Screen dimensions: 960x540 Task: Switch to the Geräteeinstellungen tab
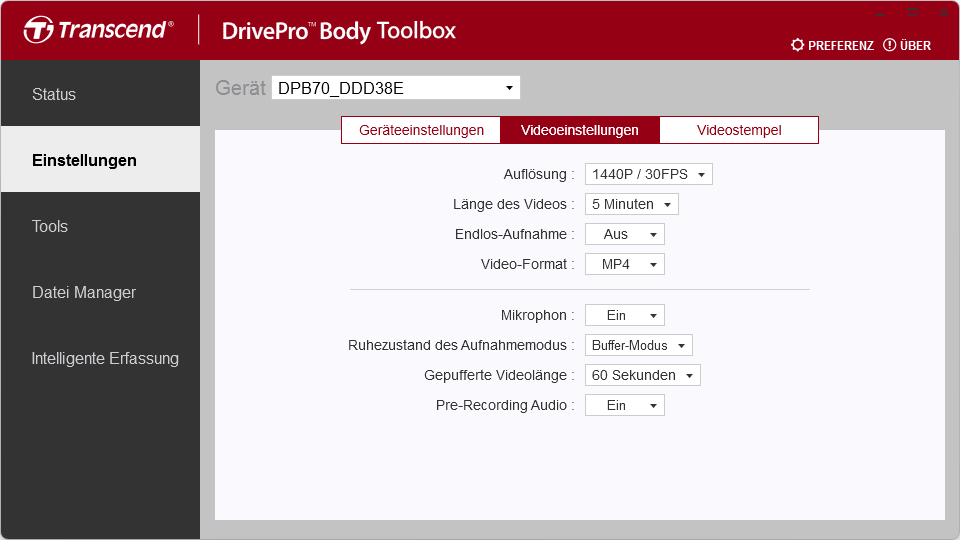tap(421, 130)
